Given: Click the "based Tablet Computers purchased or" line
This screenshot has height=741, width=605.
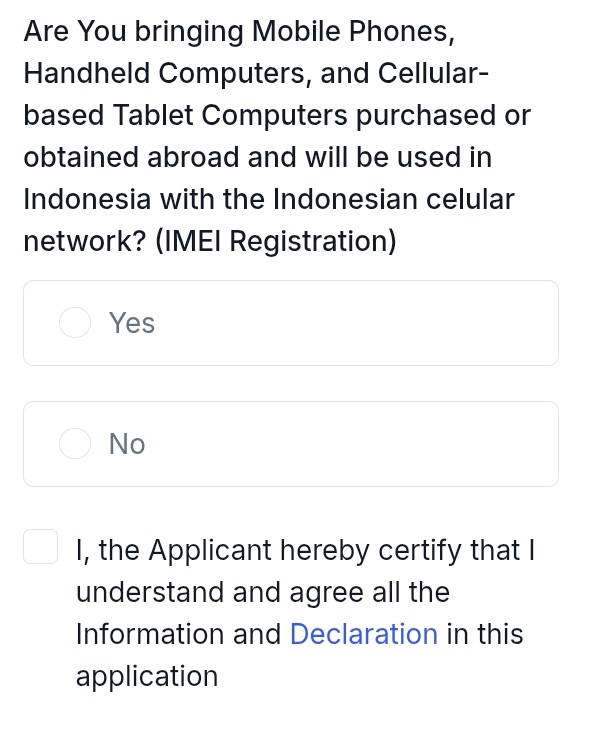Looking at the screenshot, I should [x=277, y=115].
